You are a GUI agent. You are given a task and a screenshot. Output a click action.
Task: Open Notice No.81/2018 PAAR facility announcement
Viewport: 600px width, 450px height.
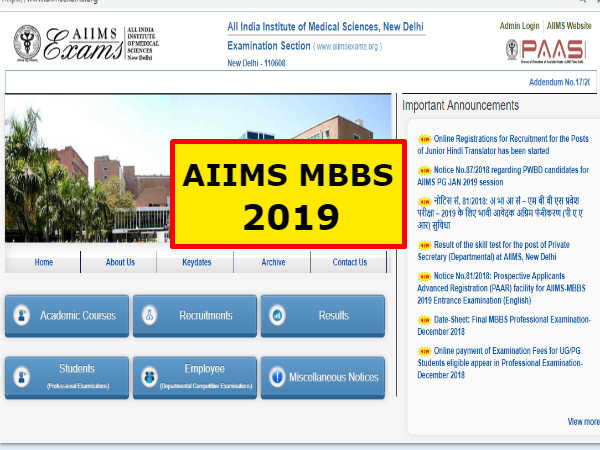(501, 288)
